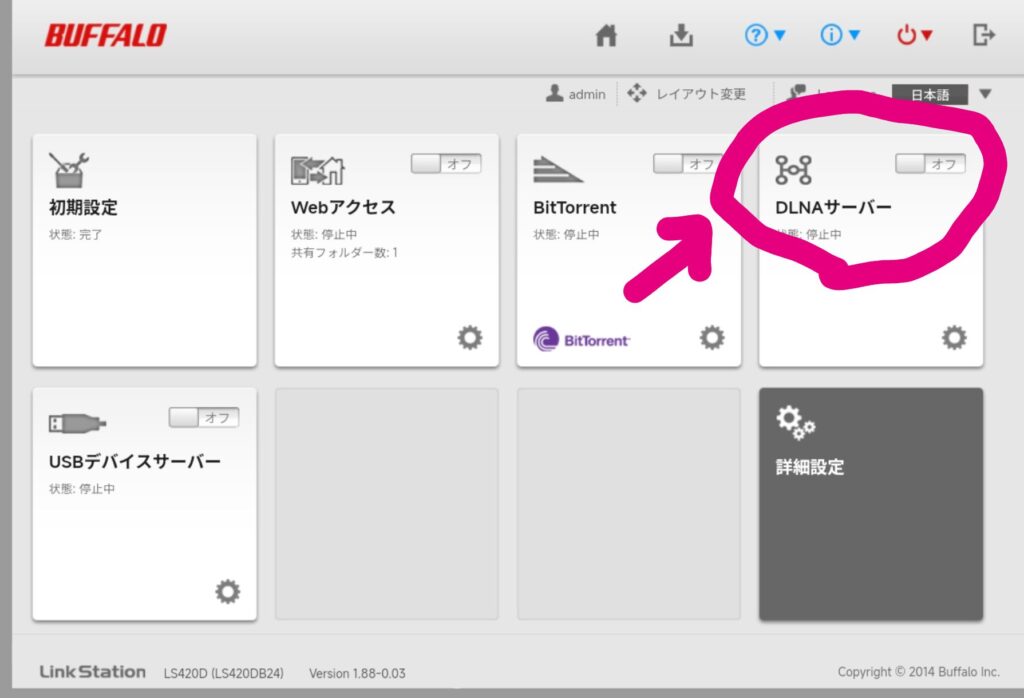1024x698 pixels.
Task: Toggle the Webアクセス switch on
Action: coord(446,164)
